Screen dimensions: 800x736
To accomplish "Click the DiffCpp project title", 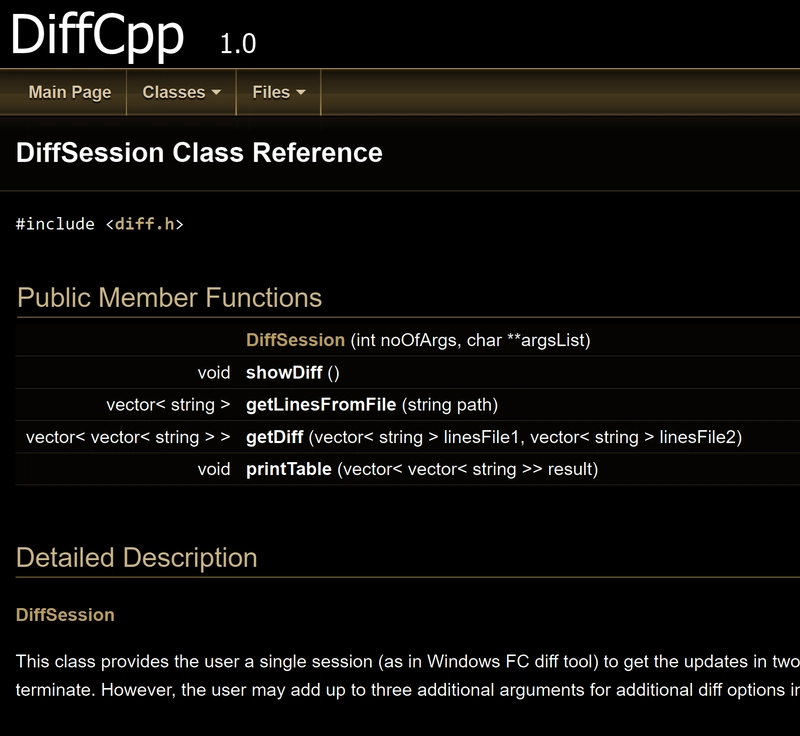I will [x=98, y=35].
